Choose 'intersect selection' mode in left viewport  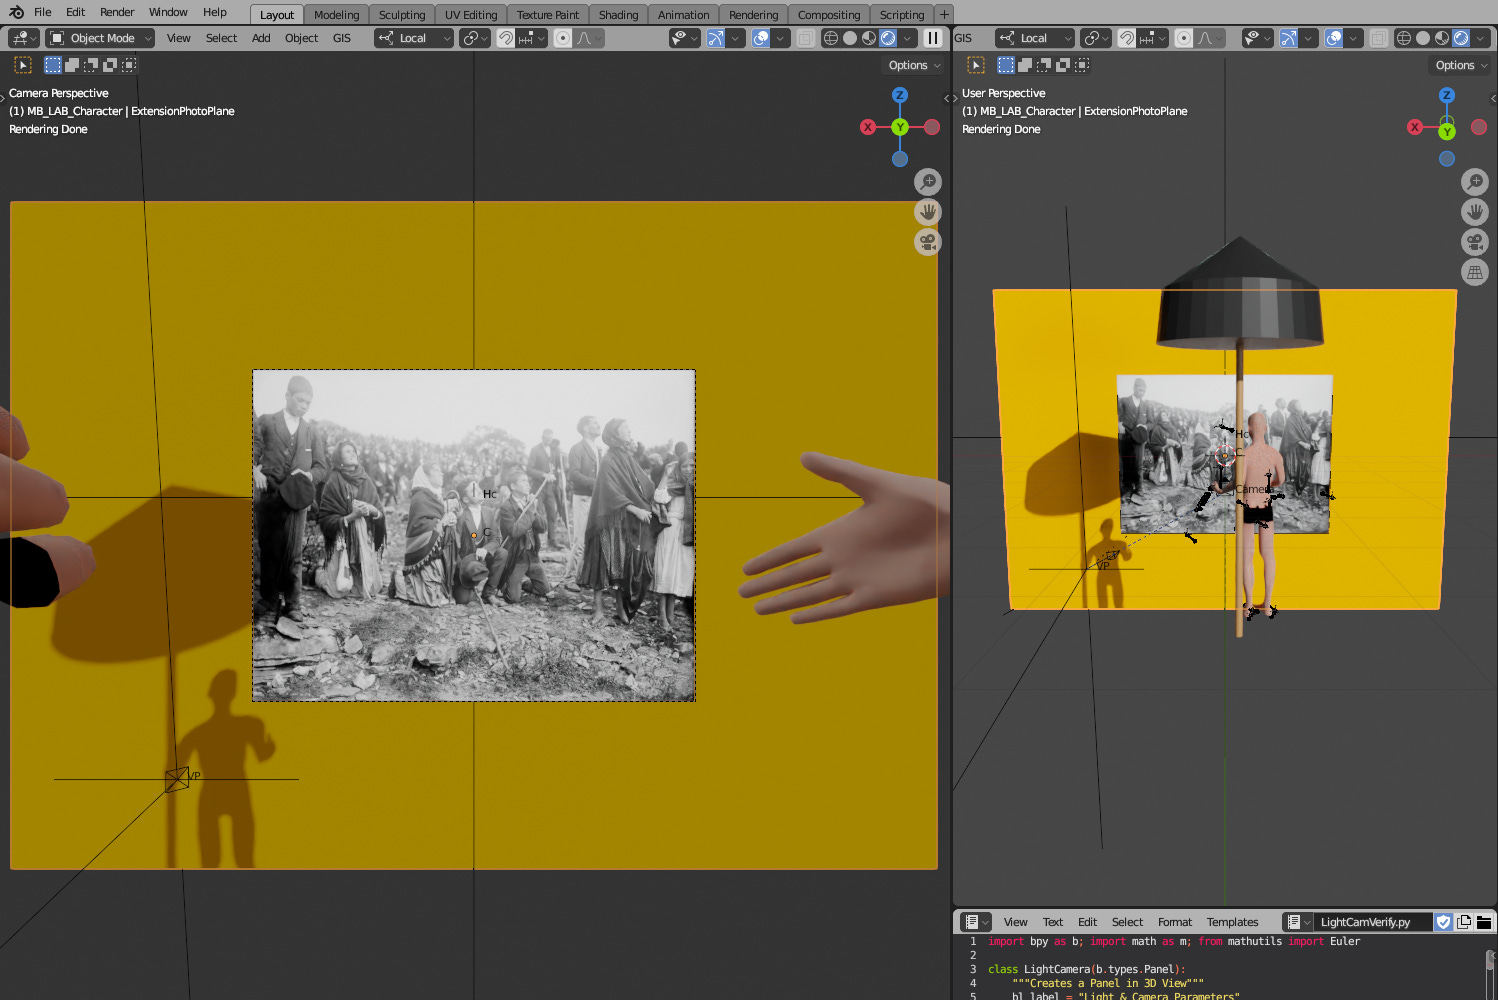(x=129, y=65)
